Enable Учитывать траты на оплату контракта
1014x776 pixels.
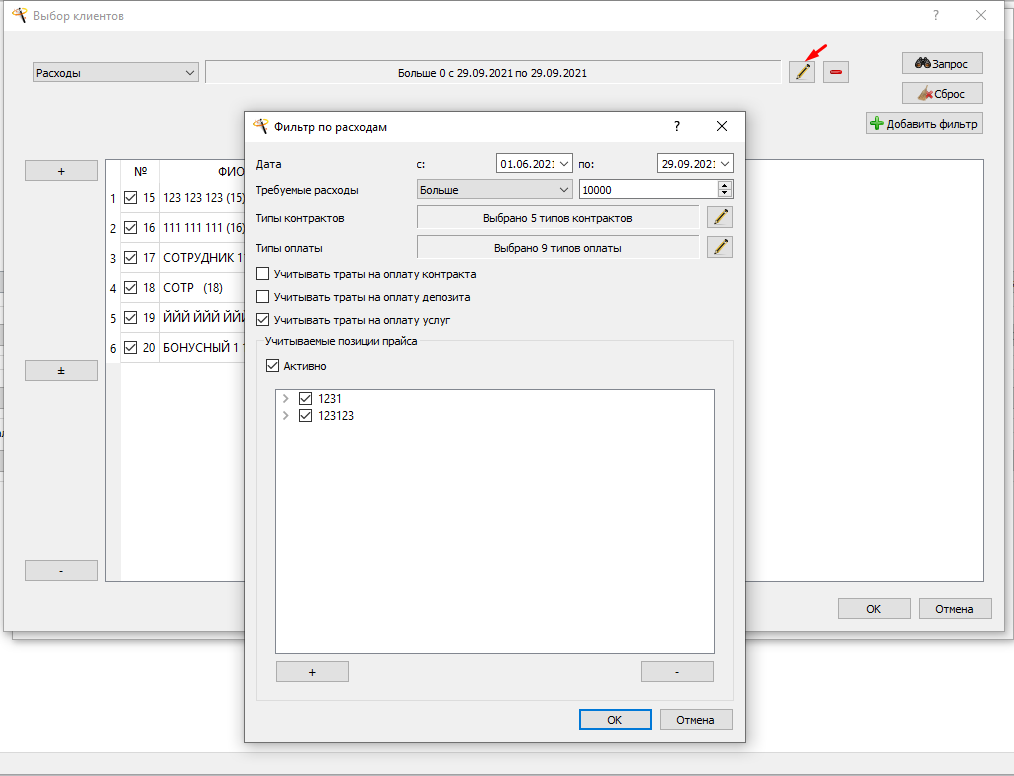pyautogui.click(x=263, y=274)
